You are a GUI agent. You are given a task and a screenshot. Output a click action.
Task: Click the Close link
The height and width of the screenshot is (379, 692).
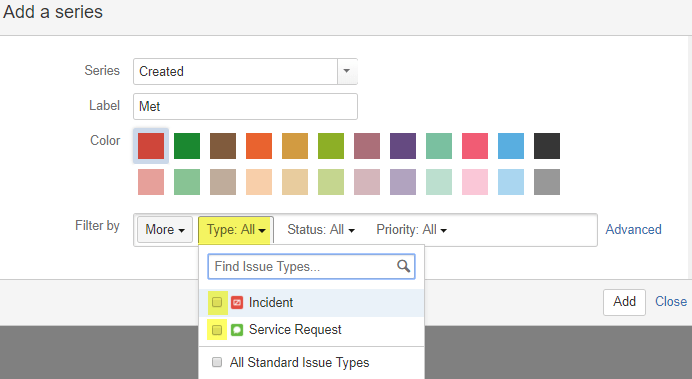[671, 302]
